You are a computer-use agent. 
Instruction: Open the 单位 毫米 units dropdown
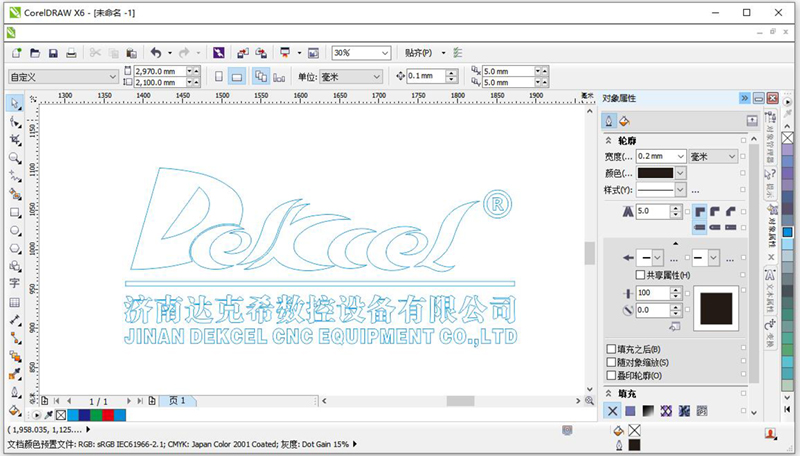click(x=377, y=77)
